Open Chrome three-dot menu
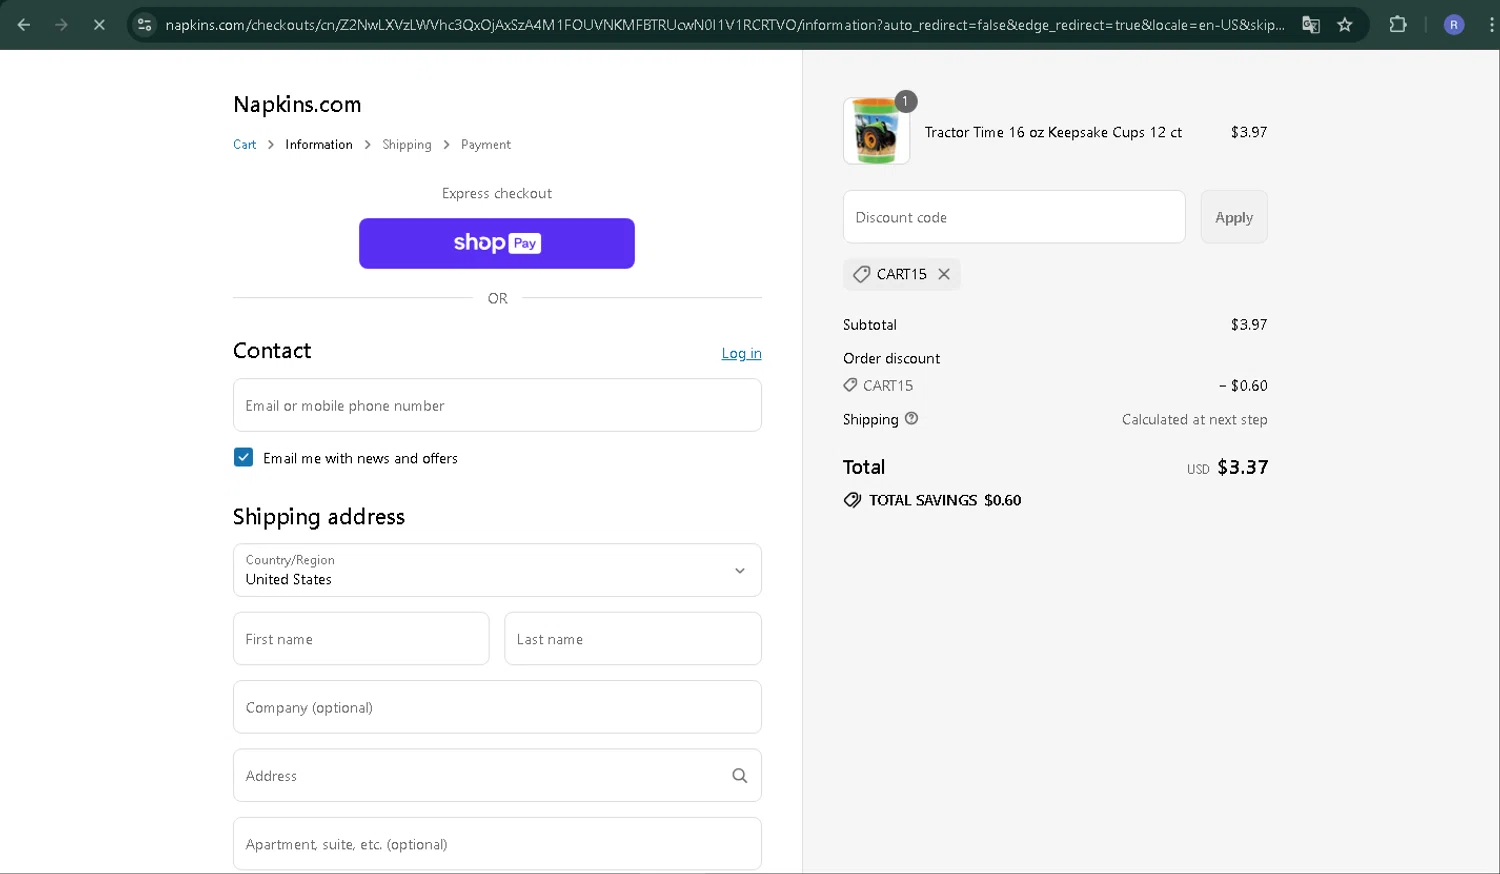This screenshot has width=1500, height=874. pyautogui.click(x=1491, y=25)
